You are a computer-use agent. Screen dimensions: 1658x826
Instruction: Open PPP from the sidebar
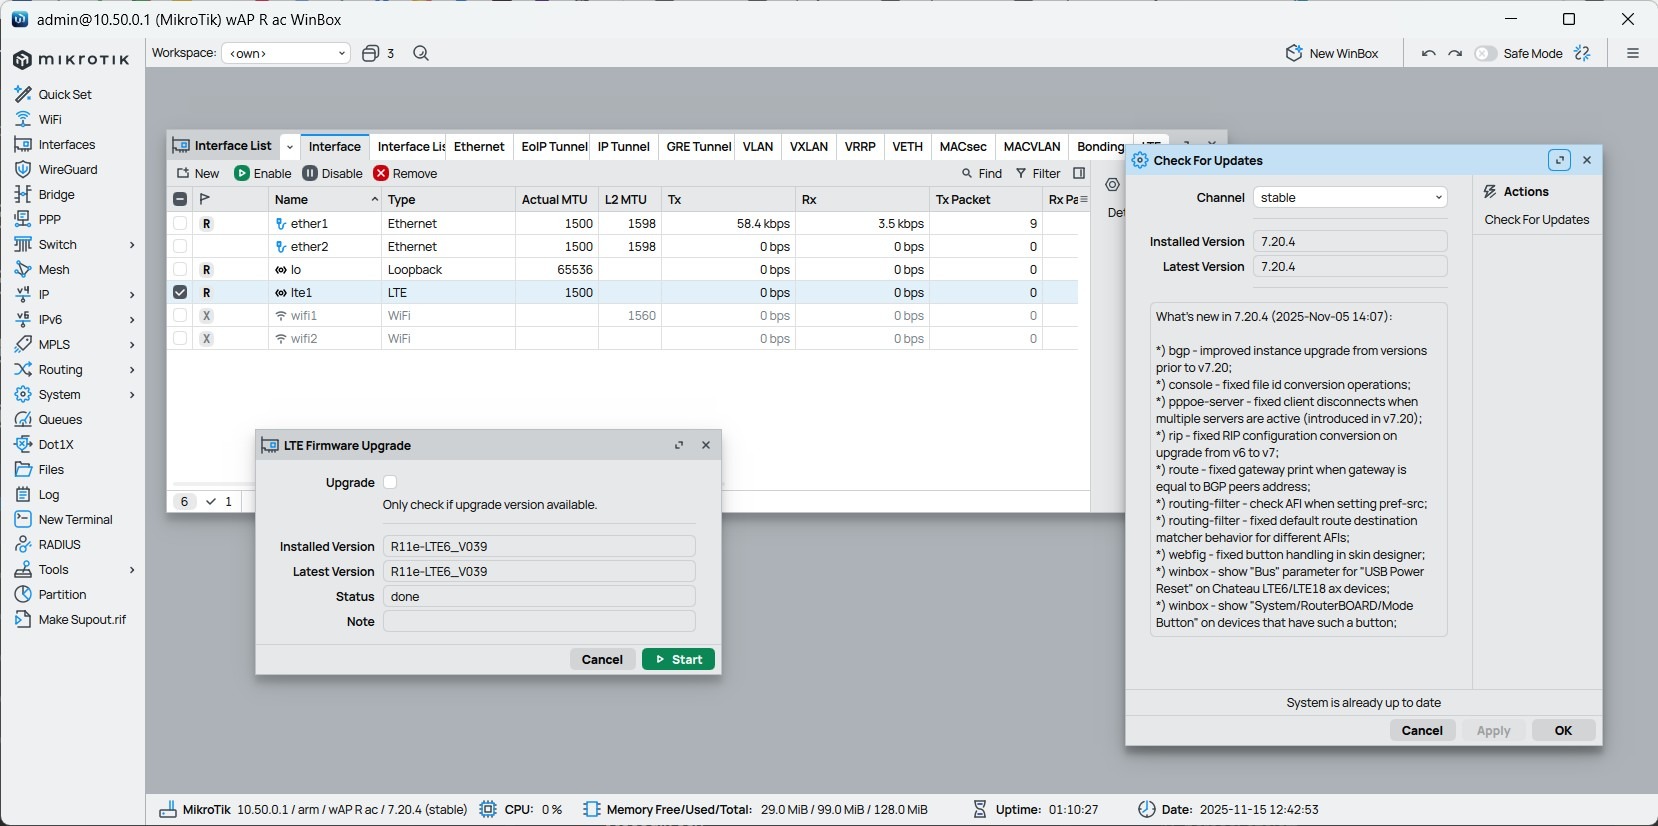click(x=49, y=219)
